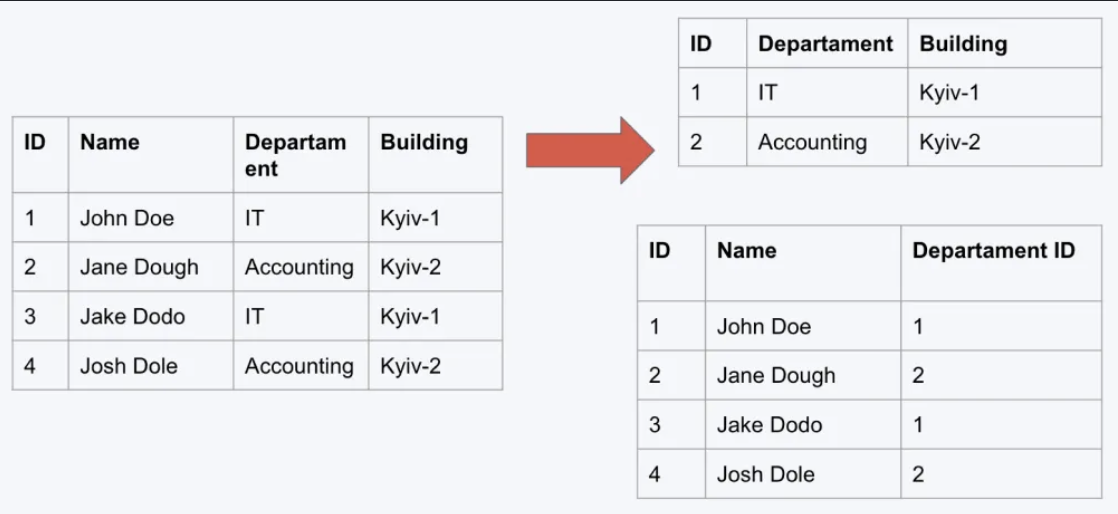The height and width of the screenshot is (514, 1118).
Task: Click Kyiv-2 in the top-right department table
Action: (x=950, y=142)
